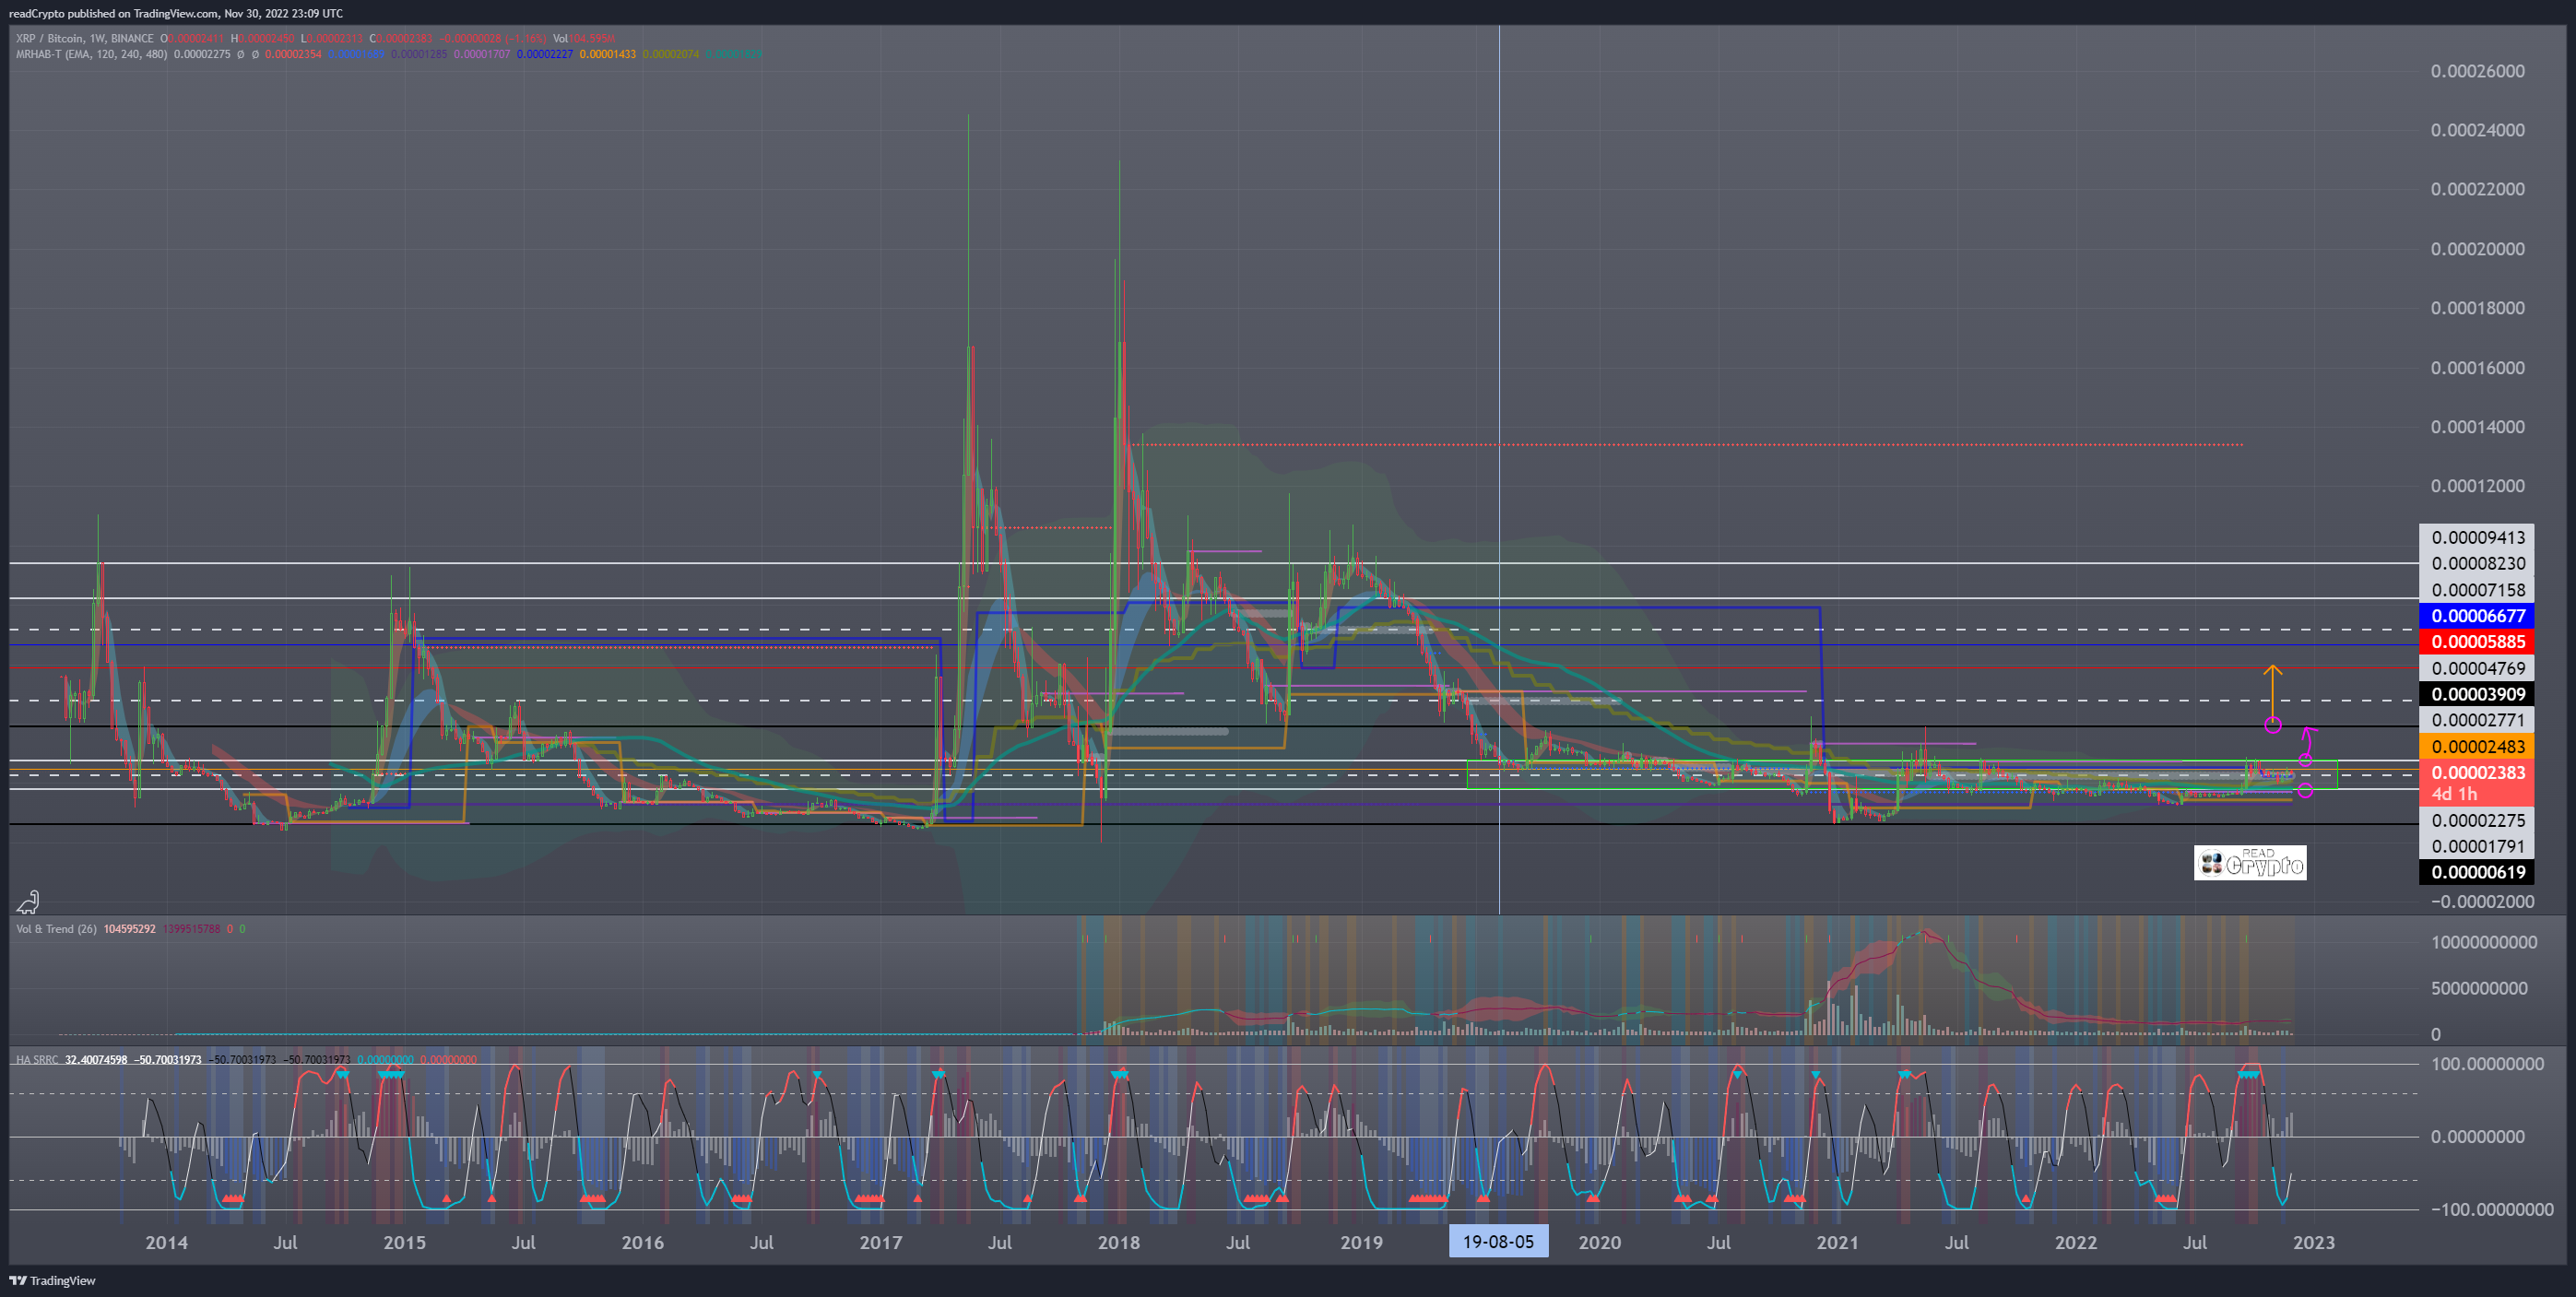Click the blue 0.00006677 price label

[2476, 616]
